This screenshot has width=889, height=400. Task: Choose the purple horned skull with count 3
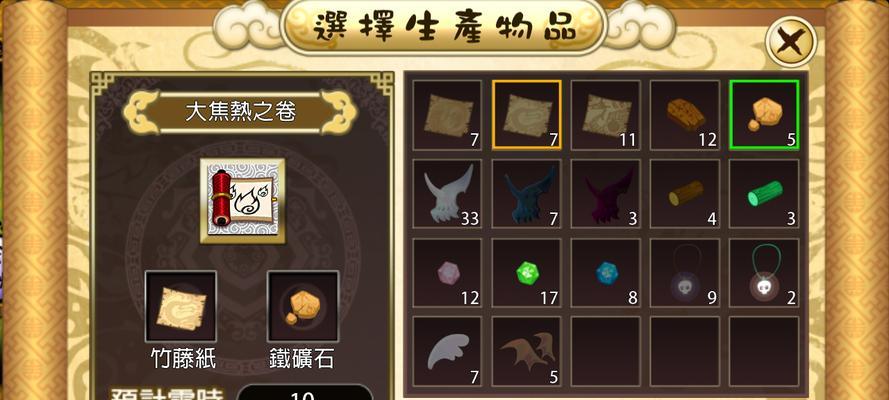coord(606,194)
